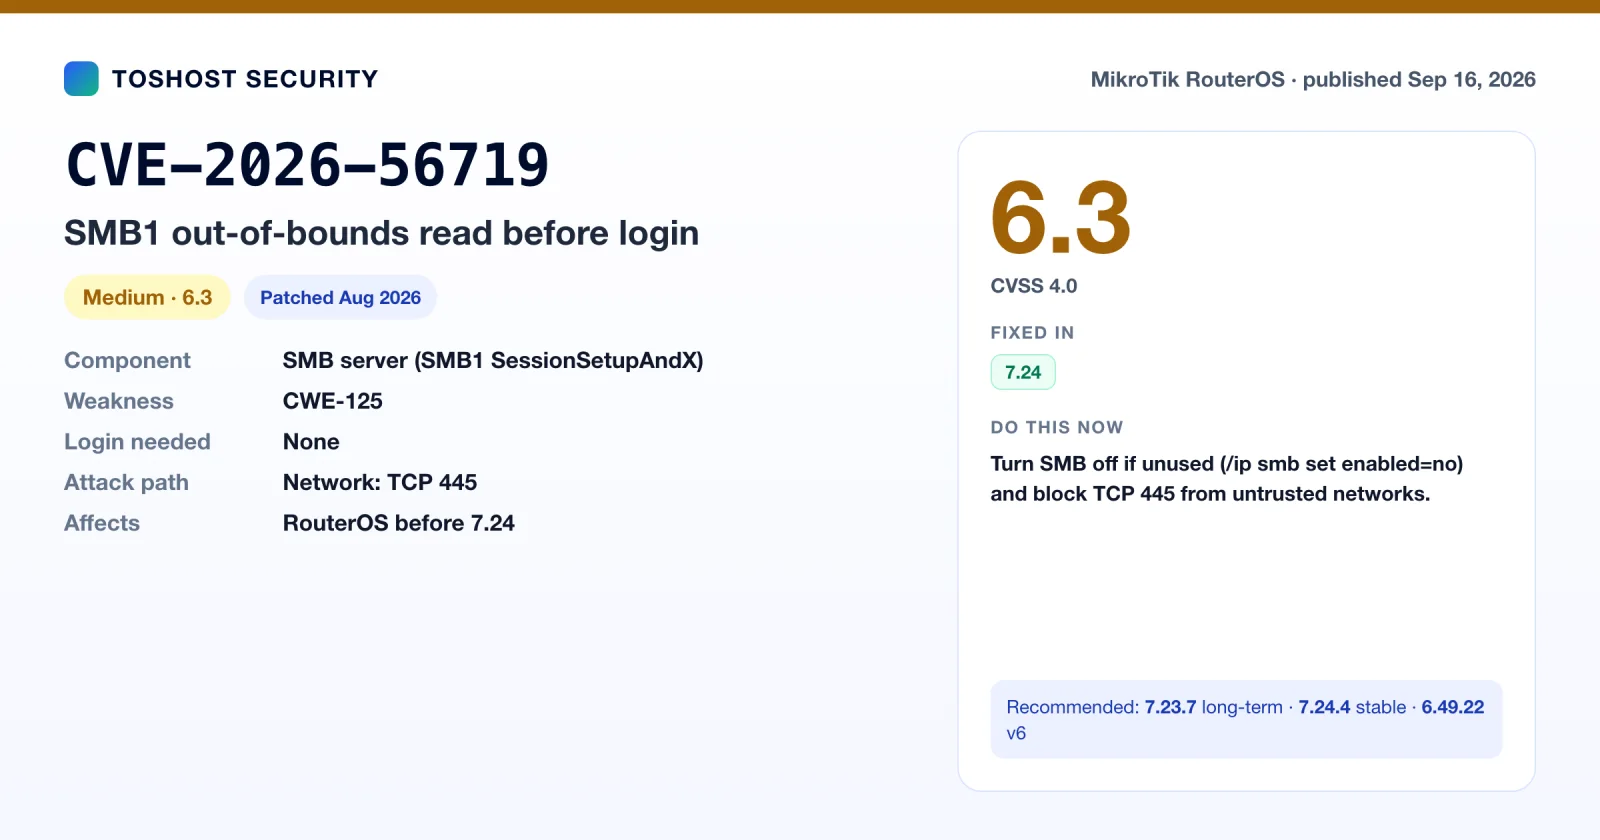Click the SMB1 out-of-bounds read title
The width and height of the screenshot is (1600, 840).
click(x=381, y=233)
